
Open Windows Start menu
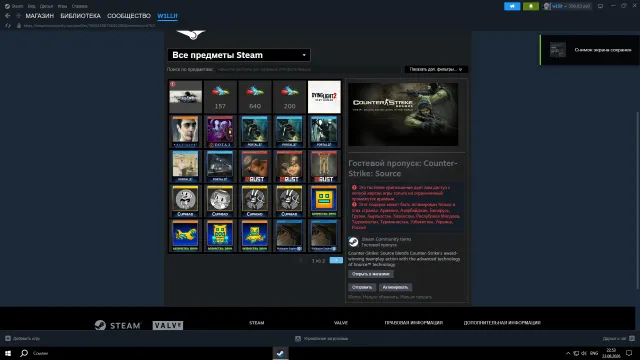pyautogui.click(x=8, y=353)
